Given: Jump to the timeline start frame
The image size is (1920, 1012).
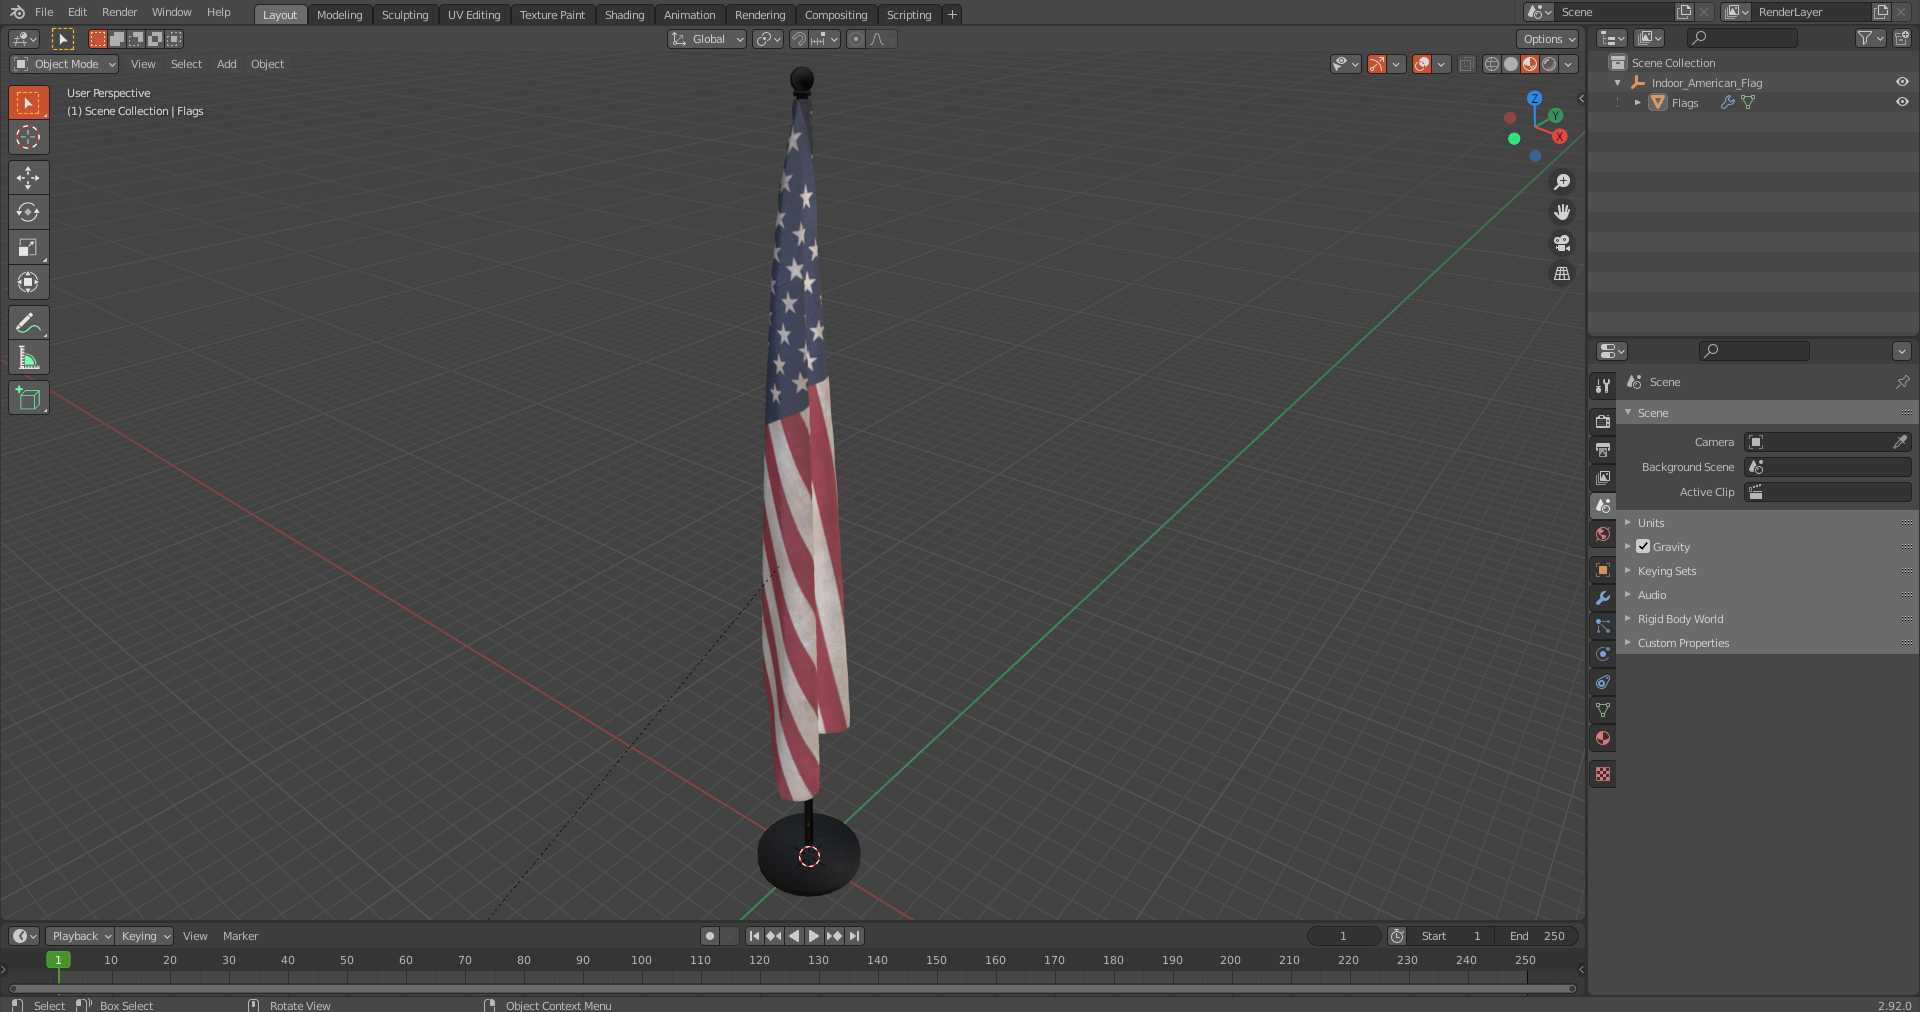Looking at the screenshot, I should pos(754,936).
